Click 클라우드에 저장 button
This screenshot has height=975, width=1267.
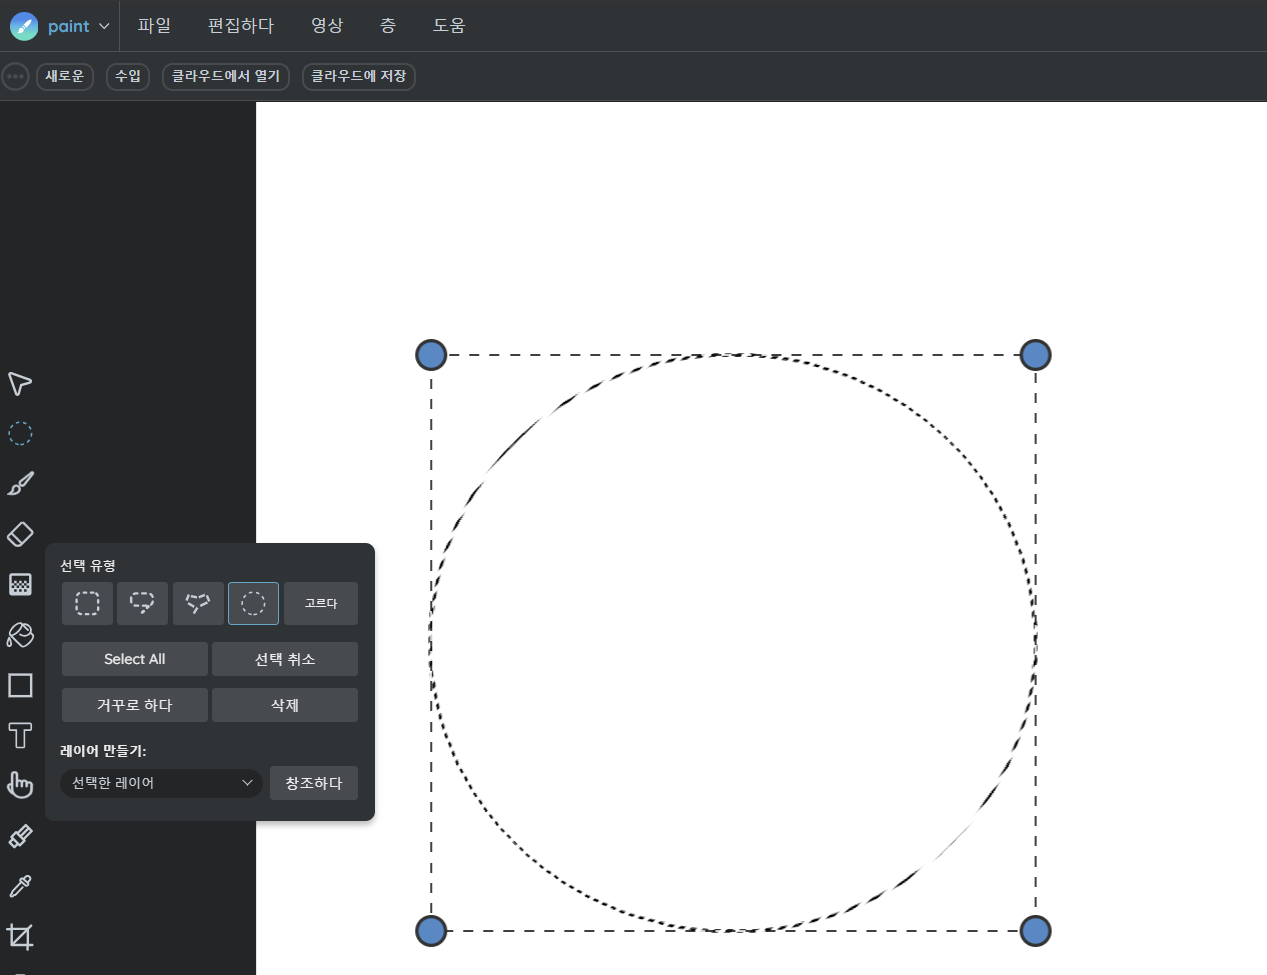pos(359,76)
